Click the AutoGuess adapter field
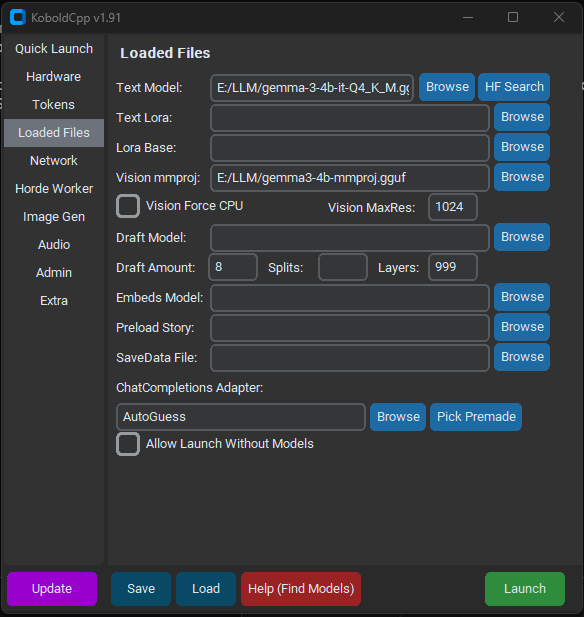This screenshot has width=584, height=617. [241, 417]
